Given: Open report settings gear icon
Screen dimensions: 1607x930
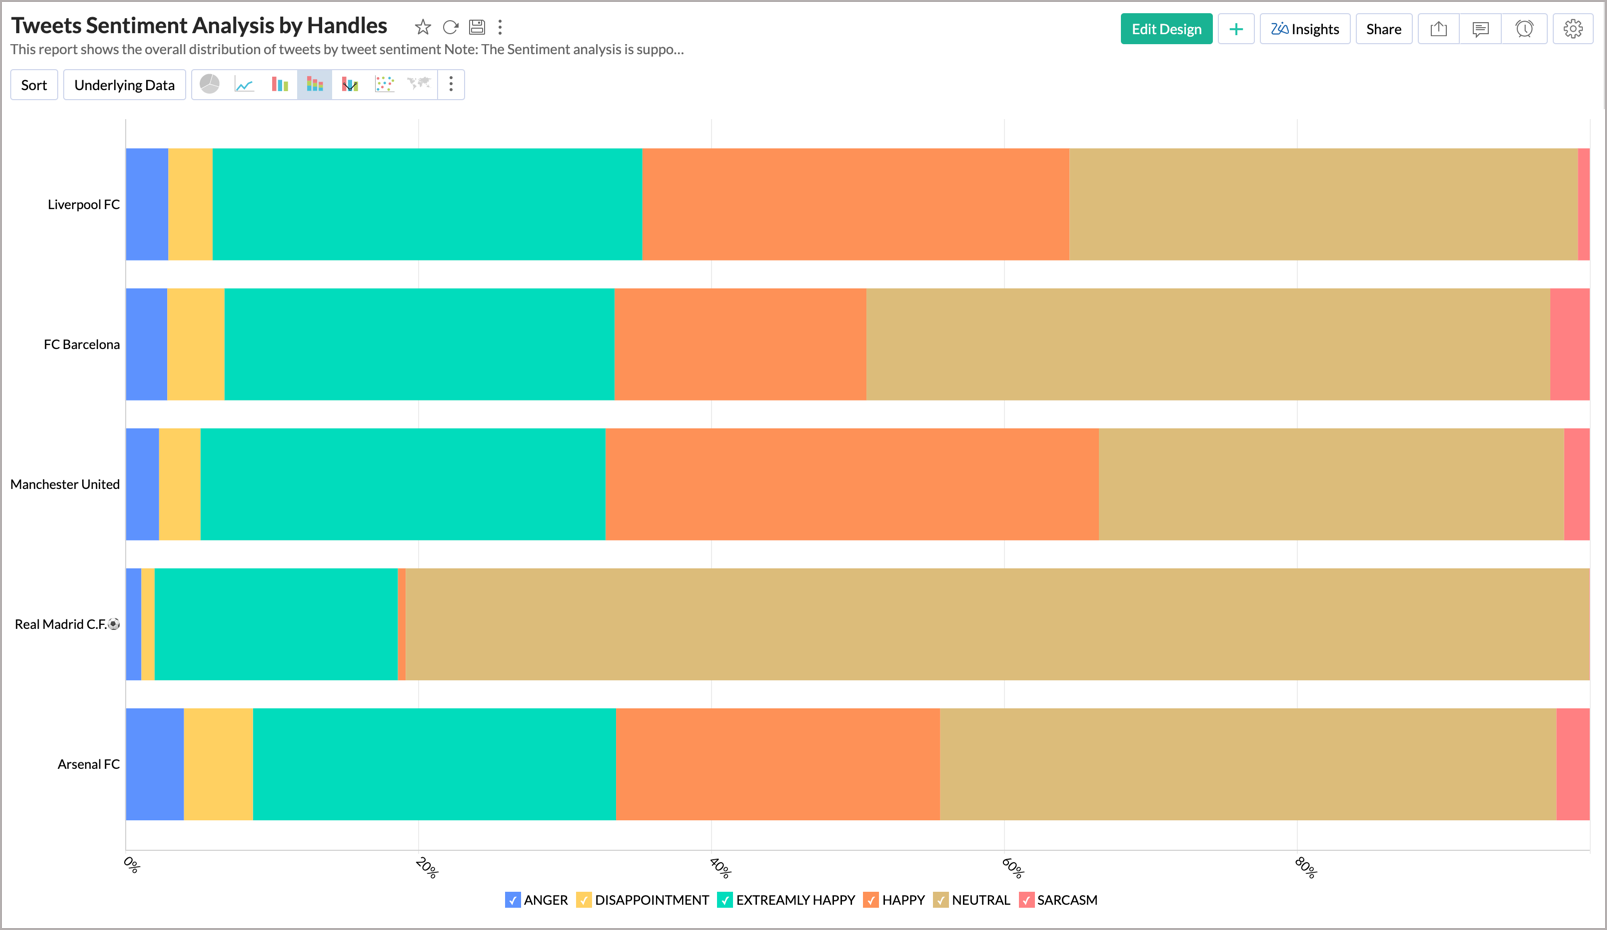Looking at the screenshot, I should coord(1573,29).
